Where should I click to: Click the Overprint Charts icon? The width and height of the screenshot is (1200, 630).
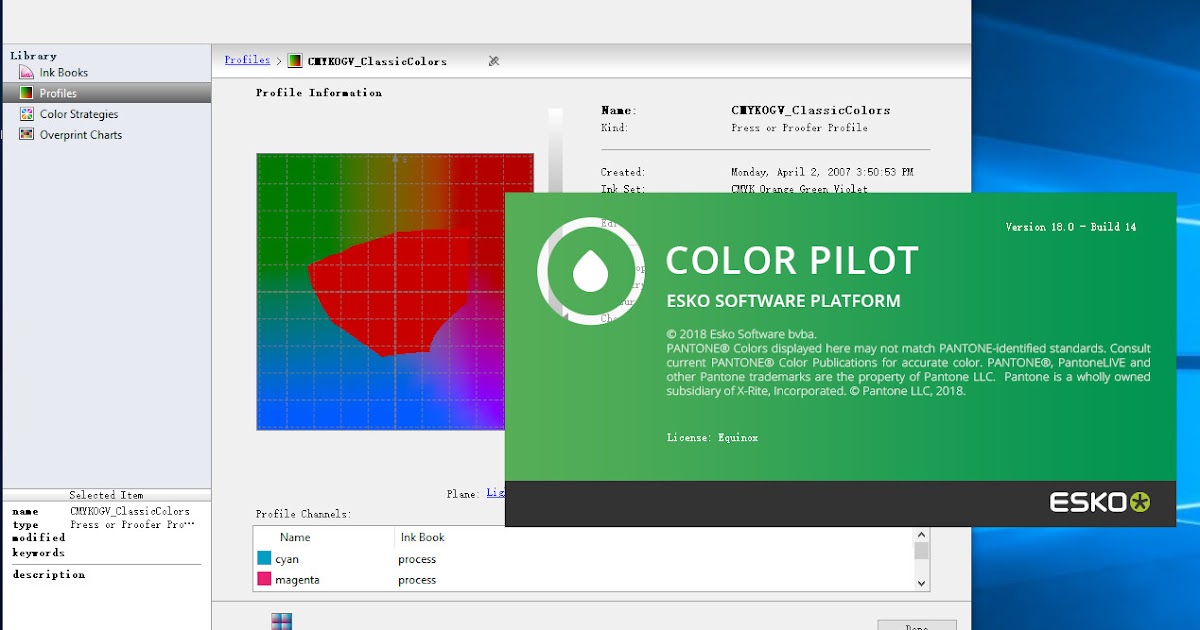[27, 135]
